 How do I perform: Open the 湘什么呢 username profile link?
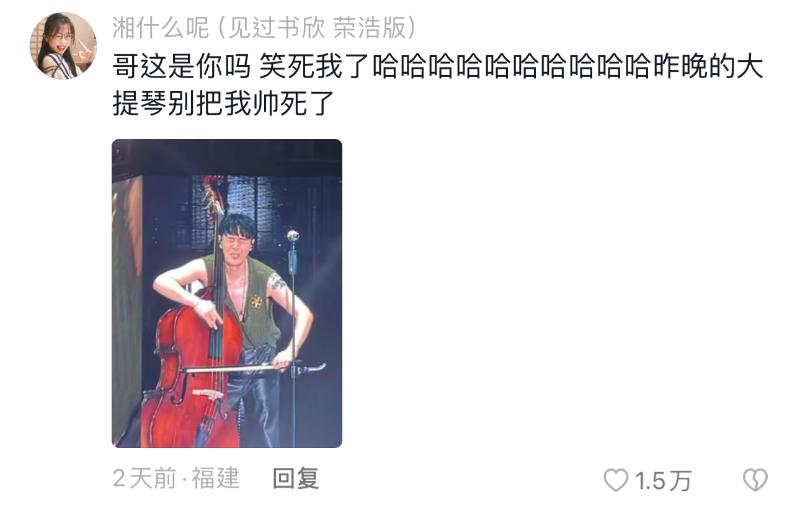(161, 28)
